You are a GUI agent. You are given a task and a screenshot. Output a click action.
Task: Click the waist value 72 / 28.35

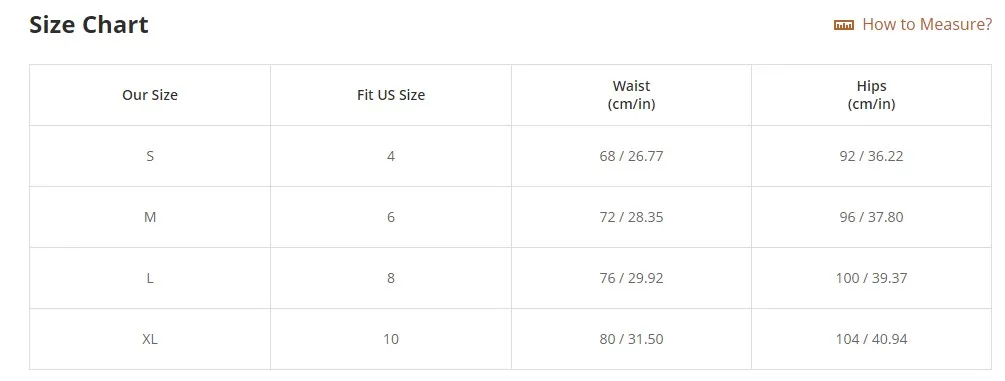tap(631, 217)
